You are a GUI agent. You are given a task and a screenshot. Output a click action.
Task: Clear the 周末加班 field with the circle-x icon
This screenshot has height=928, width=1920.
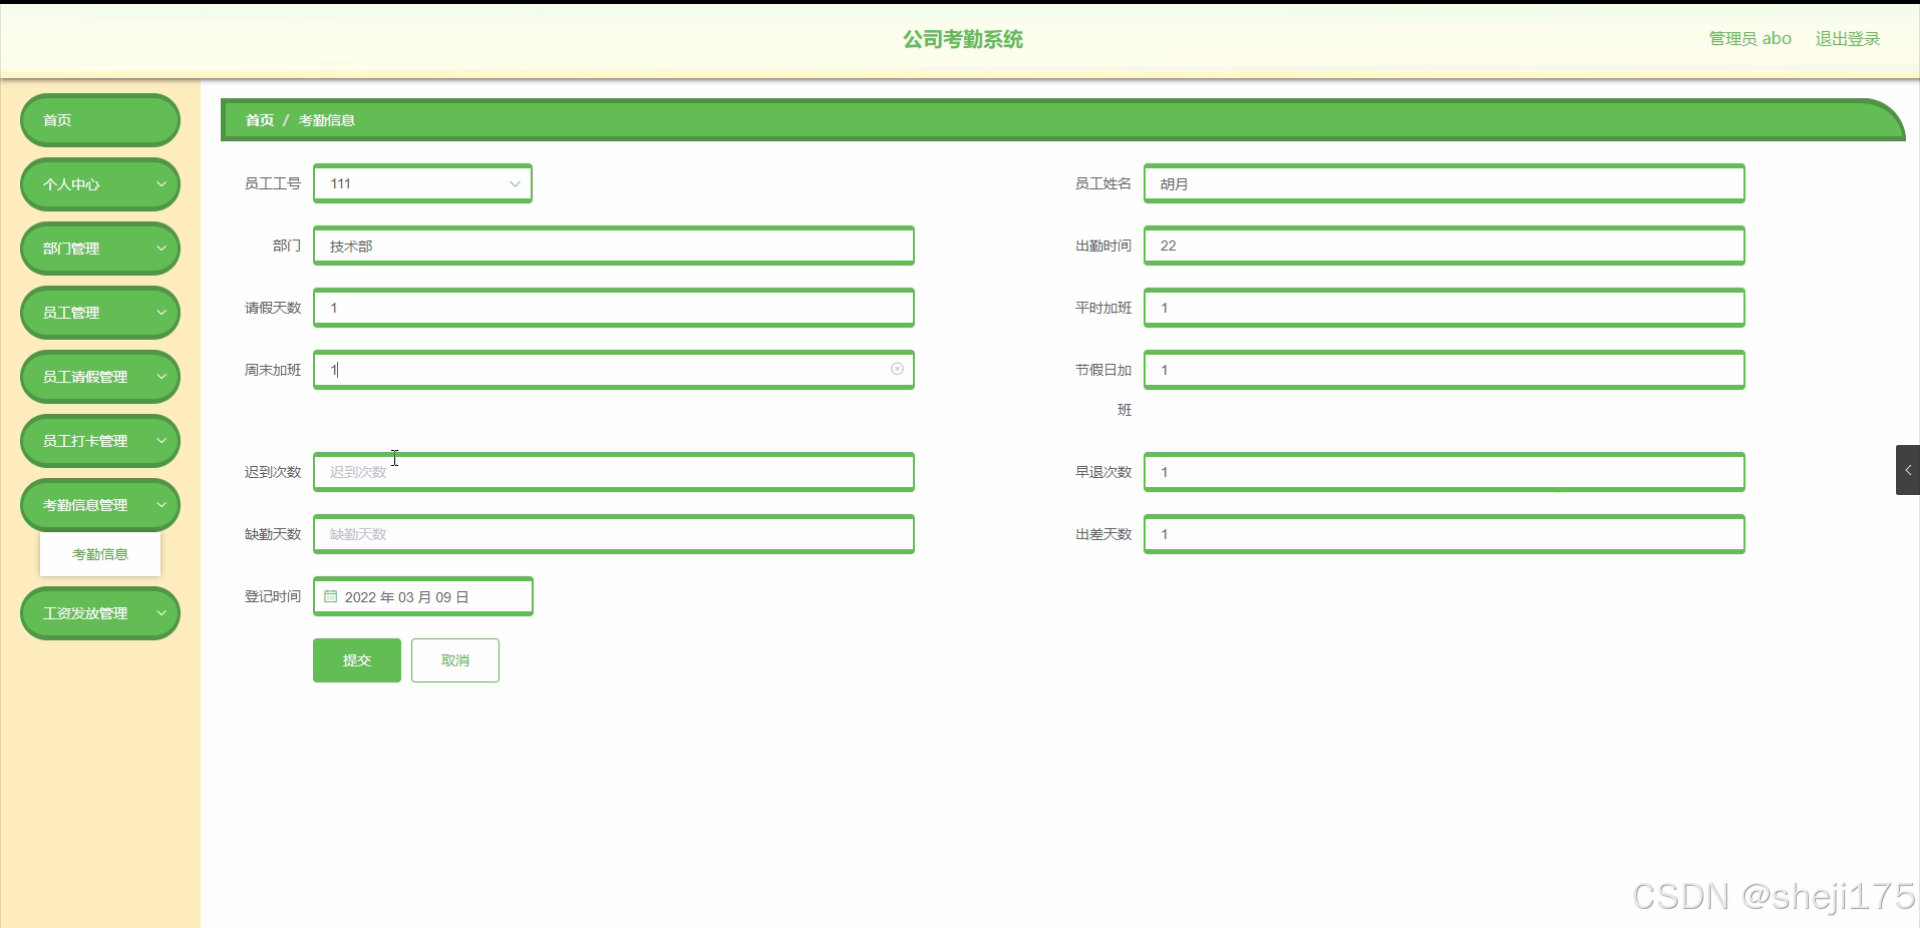click(897, 369)
